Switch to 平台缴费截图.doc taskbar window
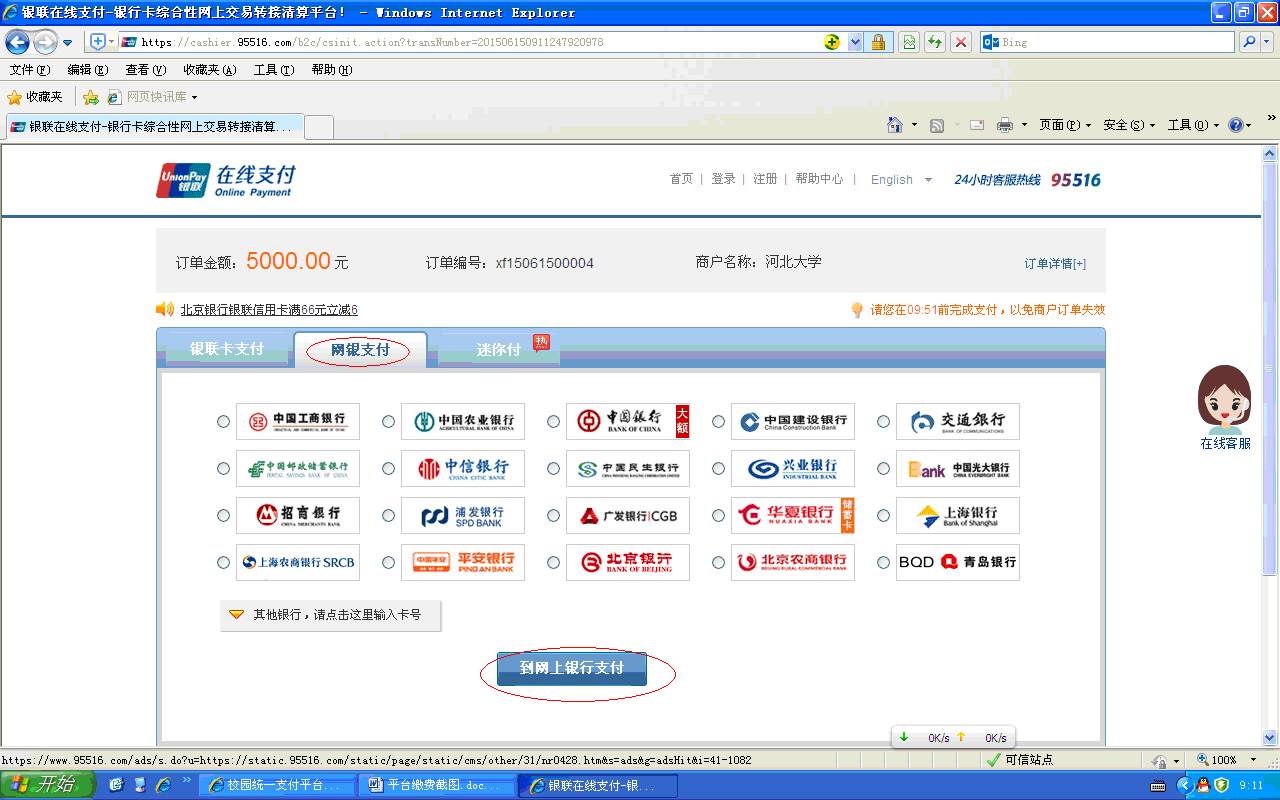The image size is (1280, 800). click(x=438, y=786)
